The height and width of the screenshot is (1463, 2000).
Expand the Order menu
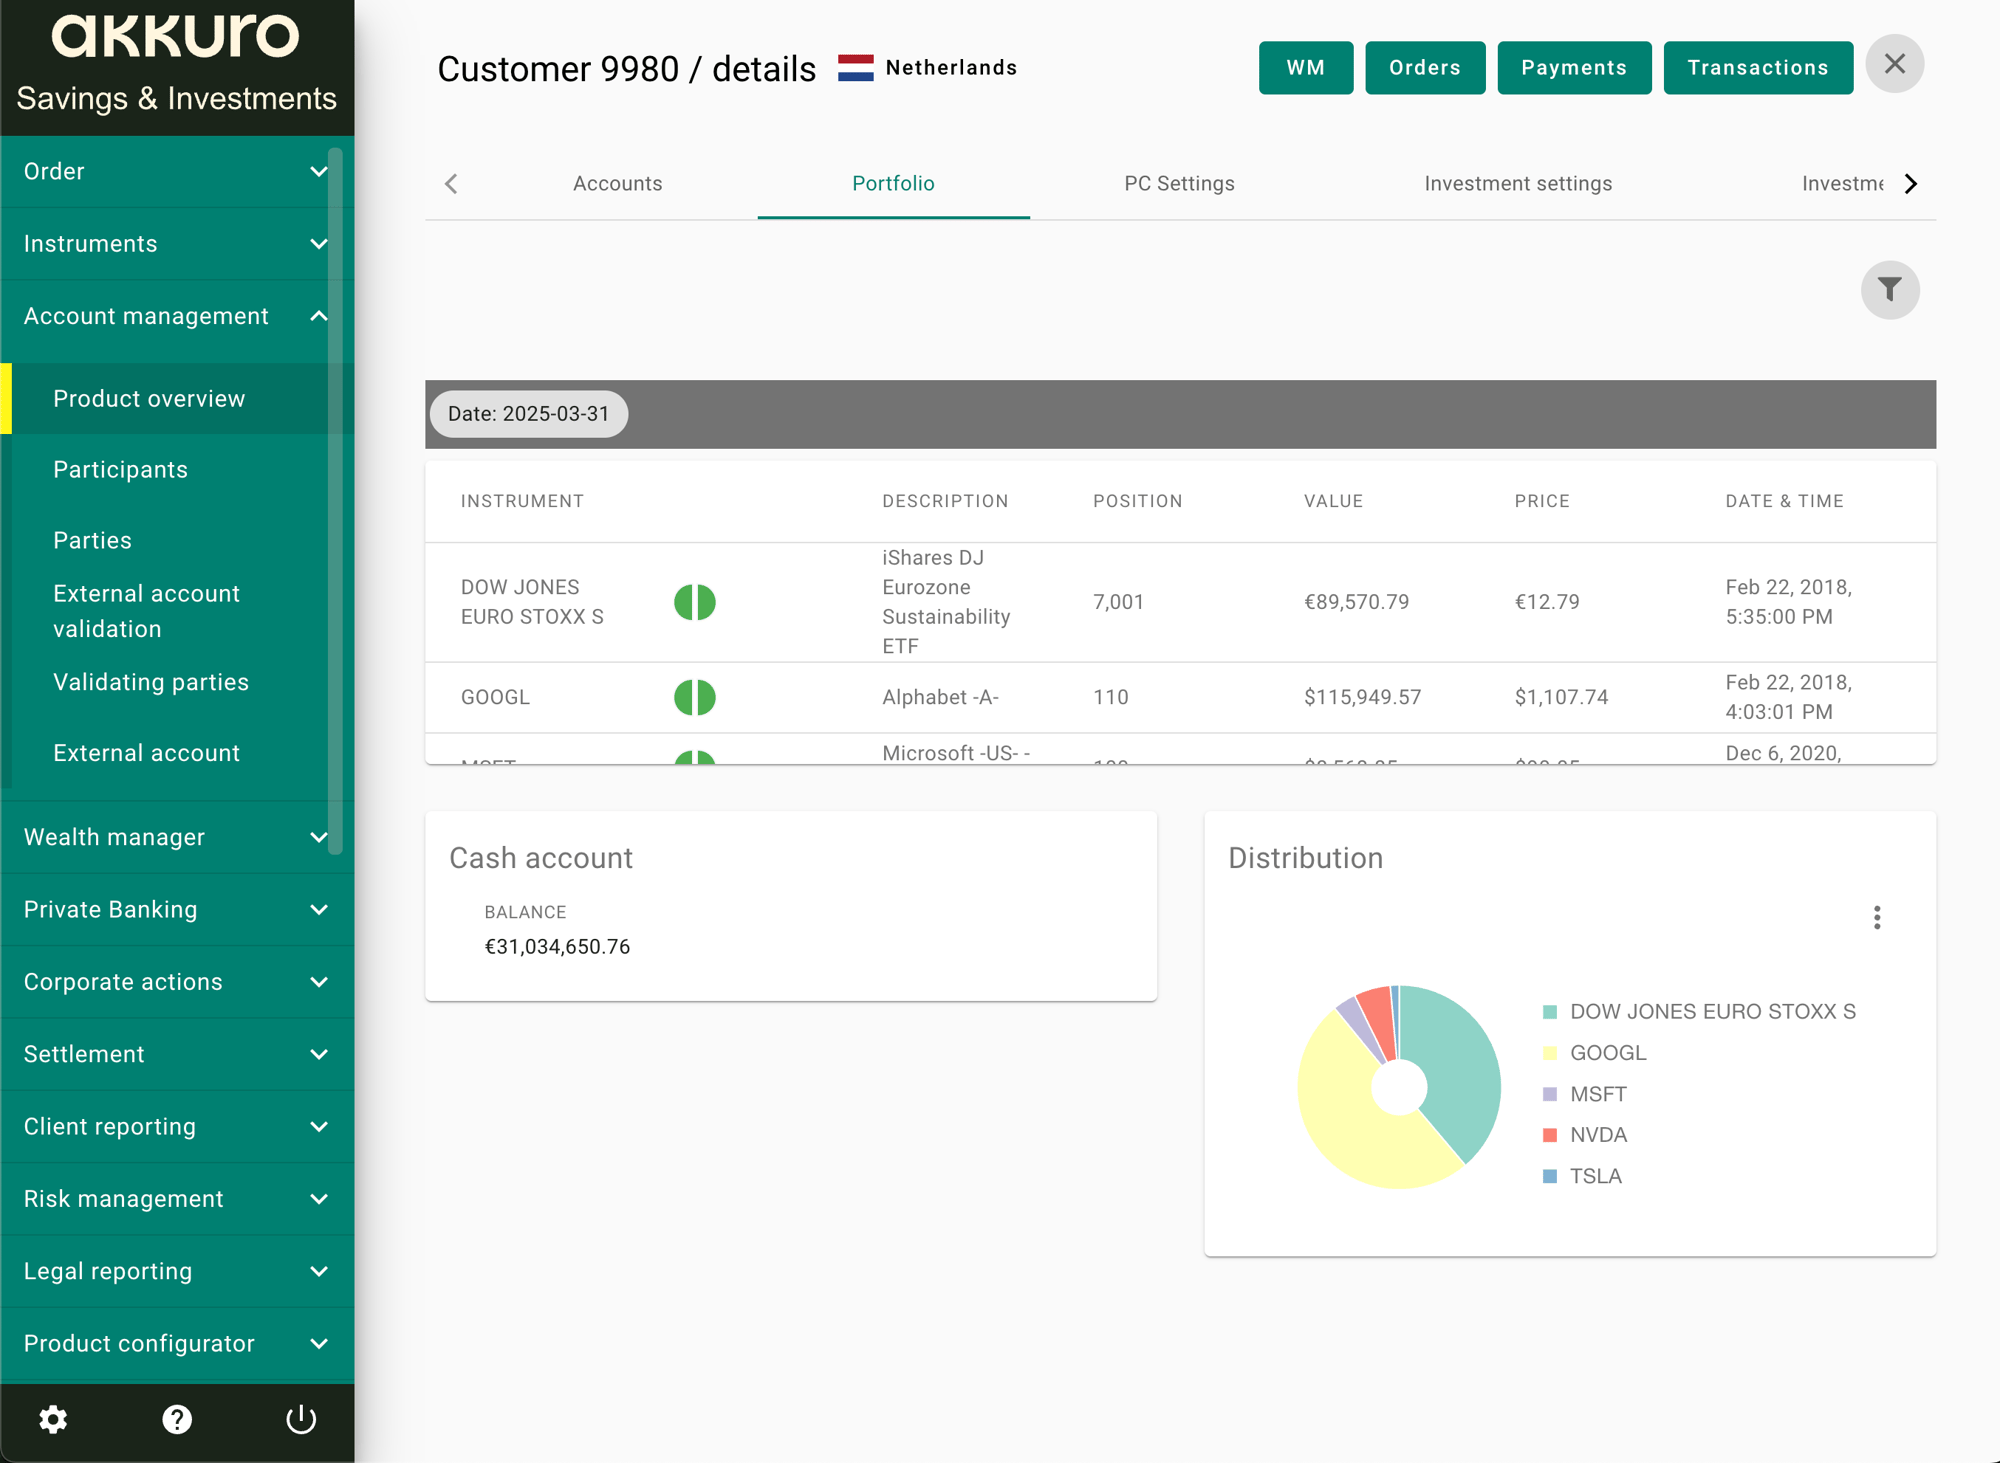coord(177,171)
